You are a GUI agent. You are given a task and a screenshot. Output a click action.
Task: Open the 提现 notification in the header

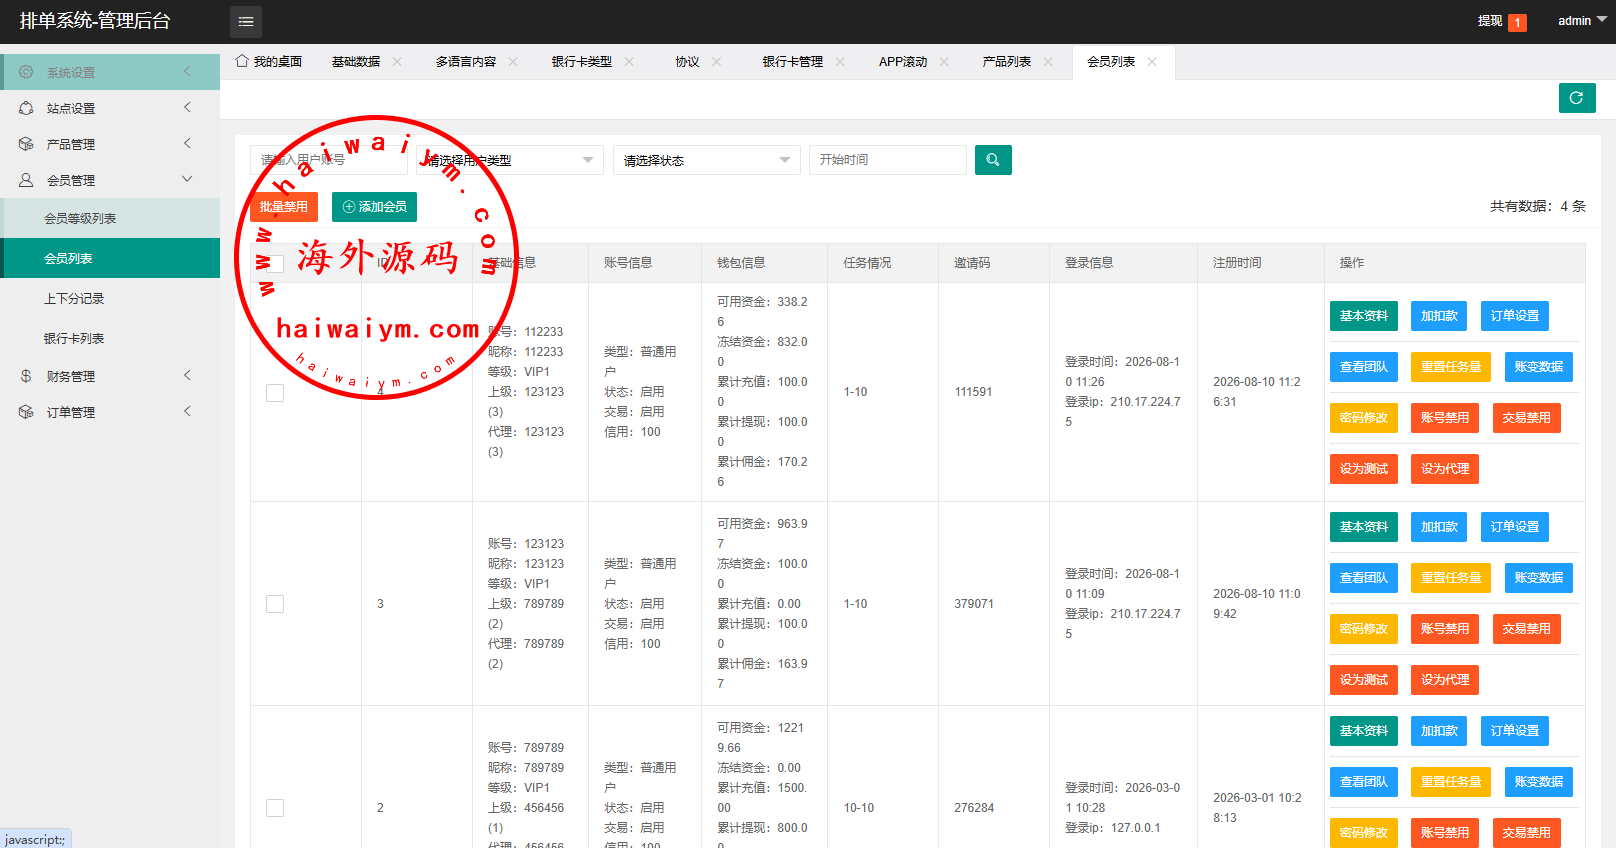click(1502, 21)
